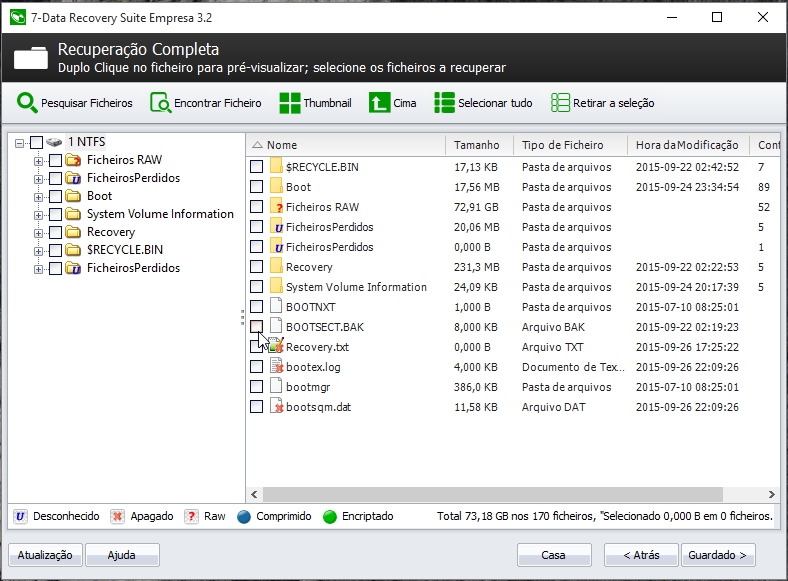Click the Encriptado green dot indicator
The image size is (788, 581).
pyautogui.click(x=330, y=517)
